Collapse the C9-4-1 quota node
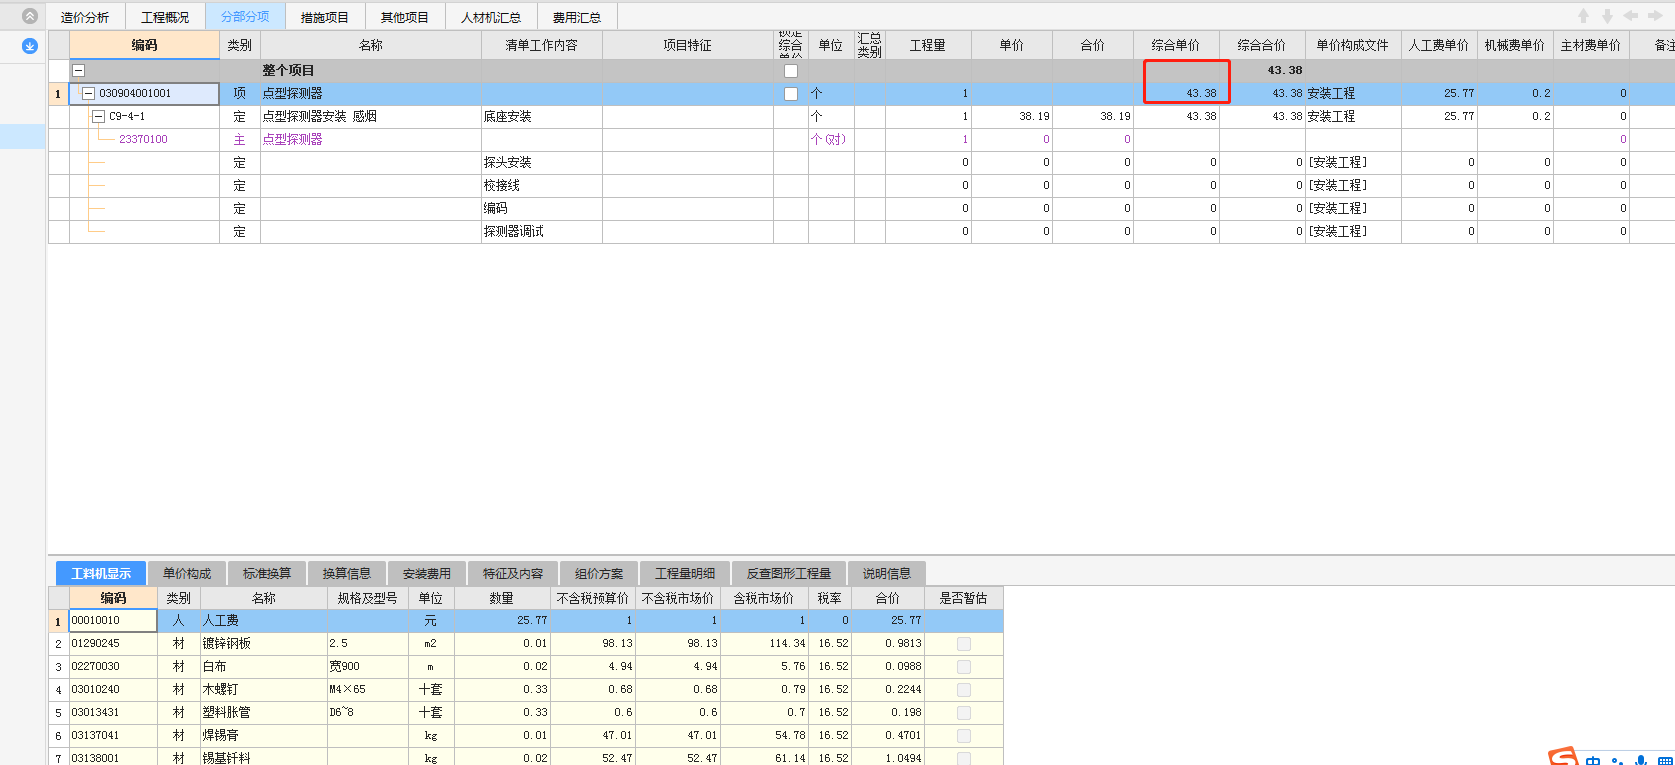This screenshot has height=765, width=1675. coord(98,117)
